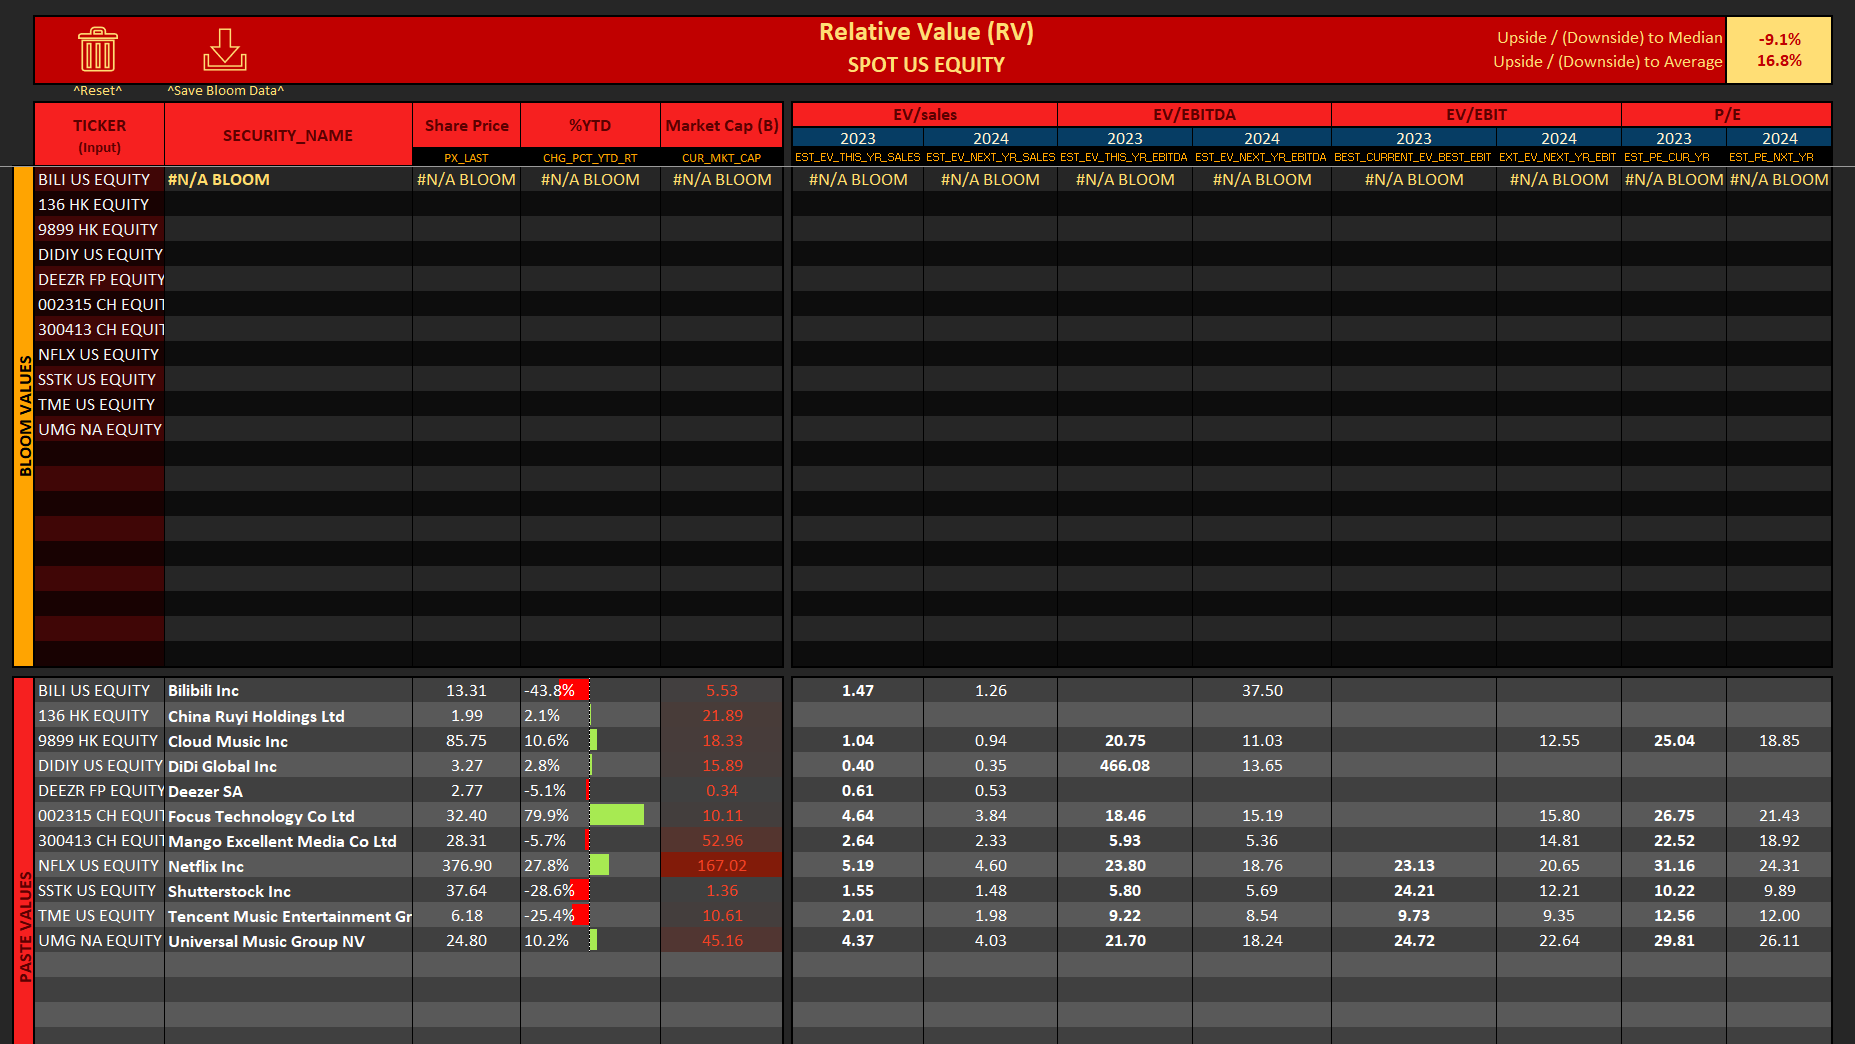
Task: Click the Share Price column header
Action: point(466,126)
